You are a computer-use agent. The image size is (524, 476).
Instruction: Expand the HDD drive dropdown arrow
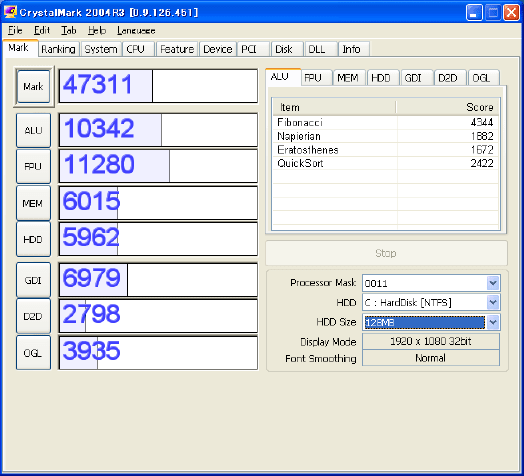pos(493,303)
